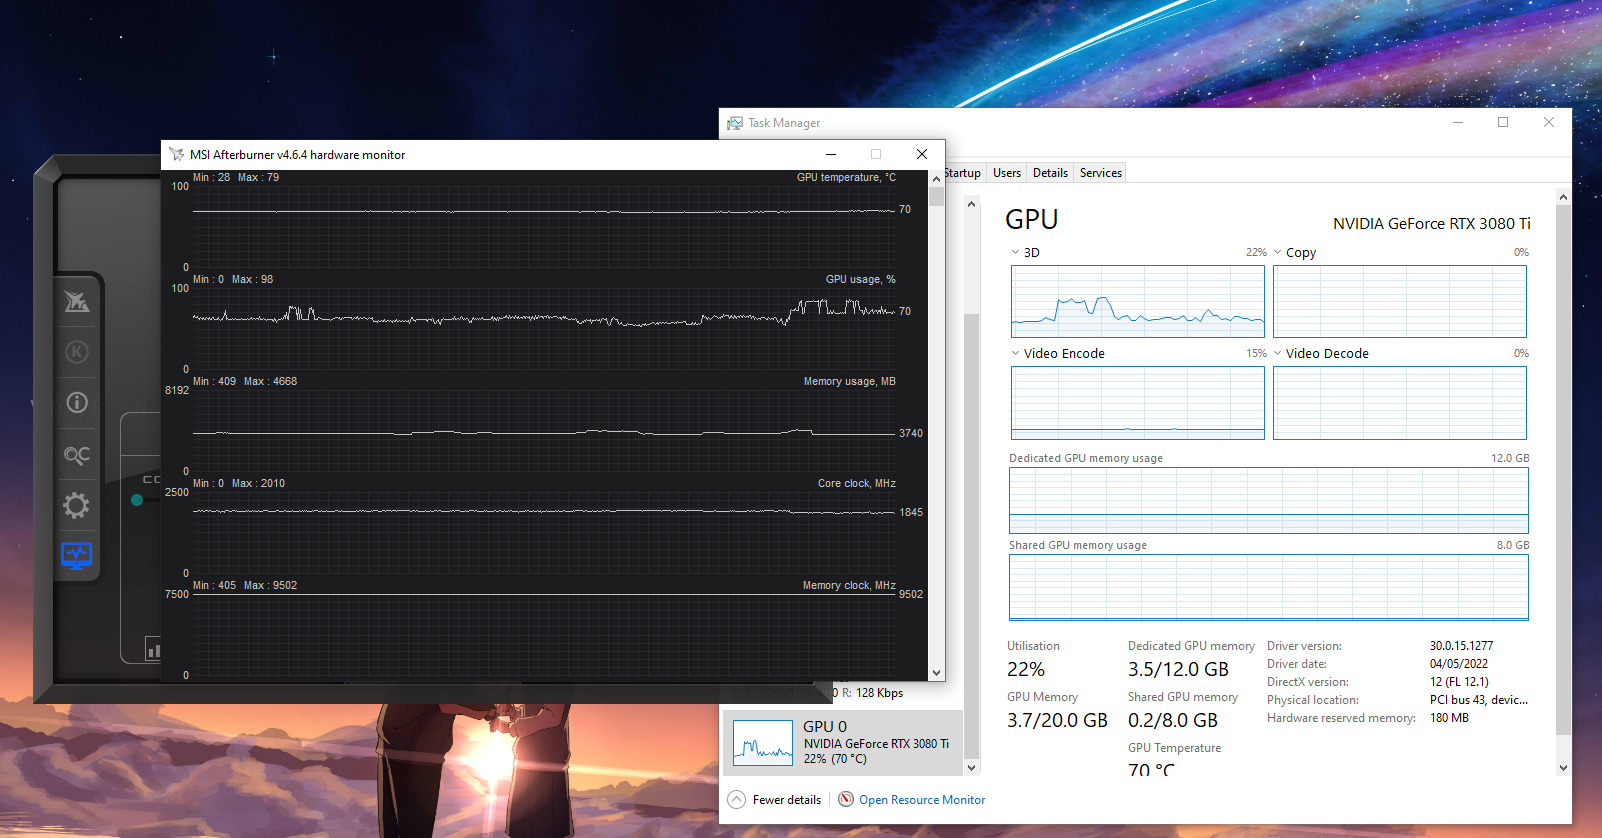This screenshot has width=1602, height=838.
Task: Click the driver version 30.0.15.1277
Action: (x=1461, y=646)
